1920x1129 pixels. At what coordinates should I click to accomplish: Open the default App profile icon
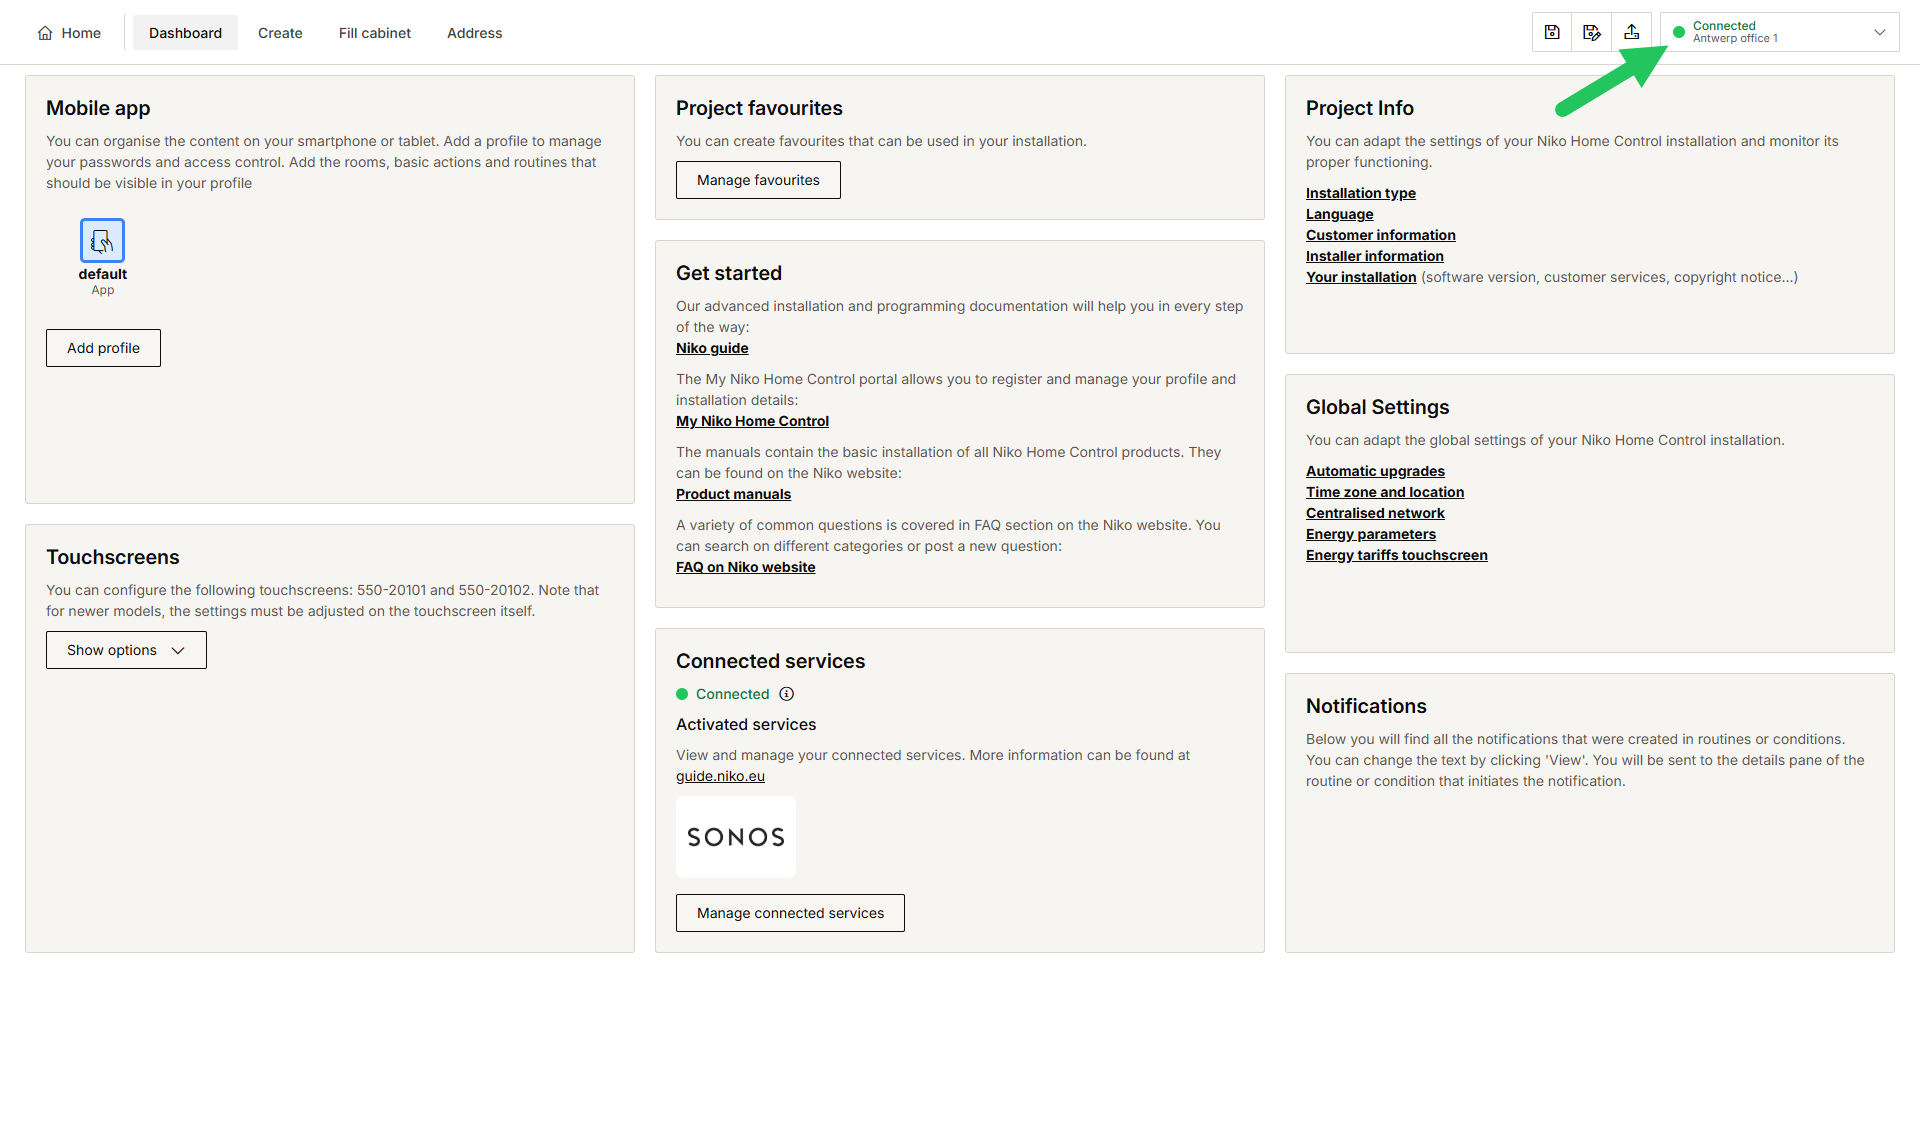click(102, 240)
